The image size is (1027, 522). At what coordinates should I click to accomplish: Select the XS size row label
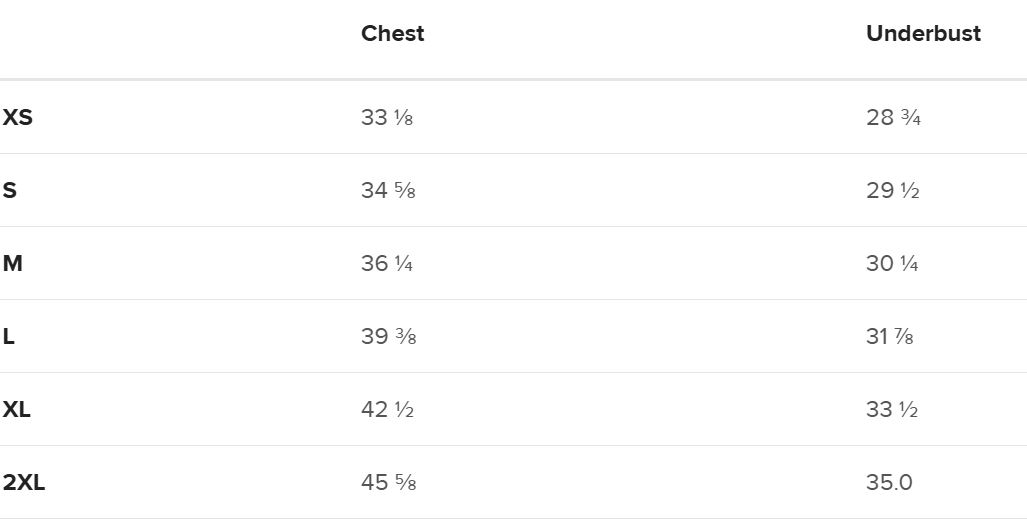[x=17, y=117]
